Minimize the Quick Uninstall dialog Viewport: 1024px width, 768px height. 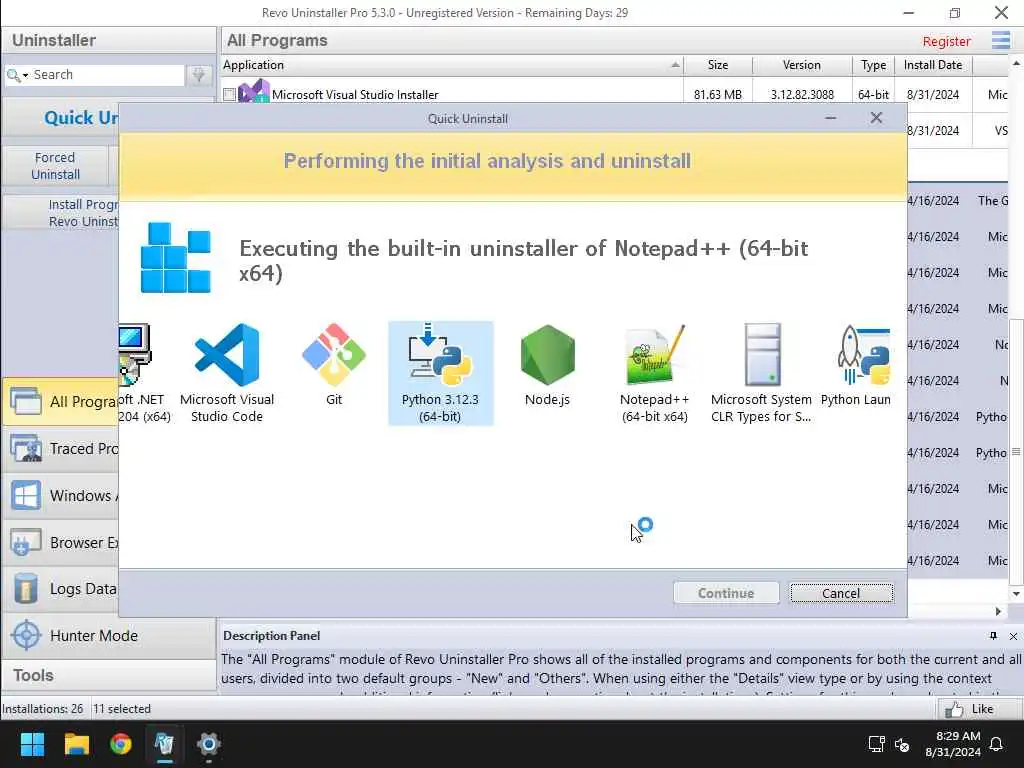pos(831,118)
